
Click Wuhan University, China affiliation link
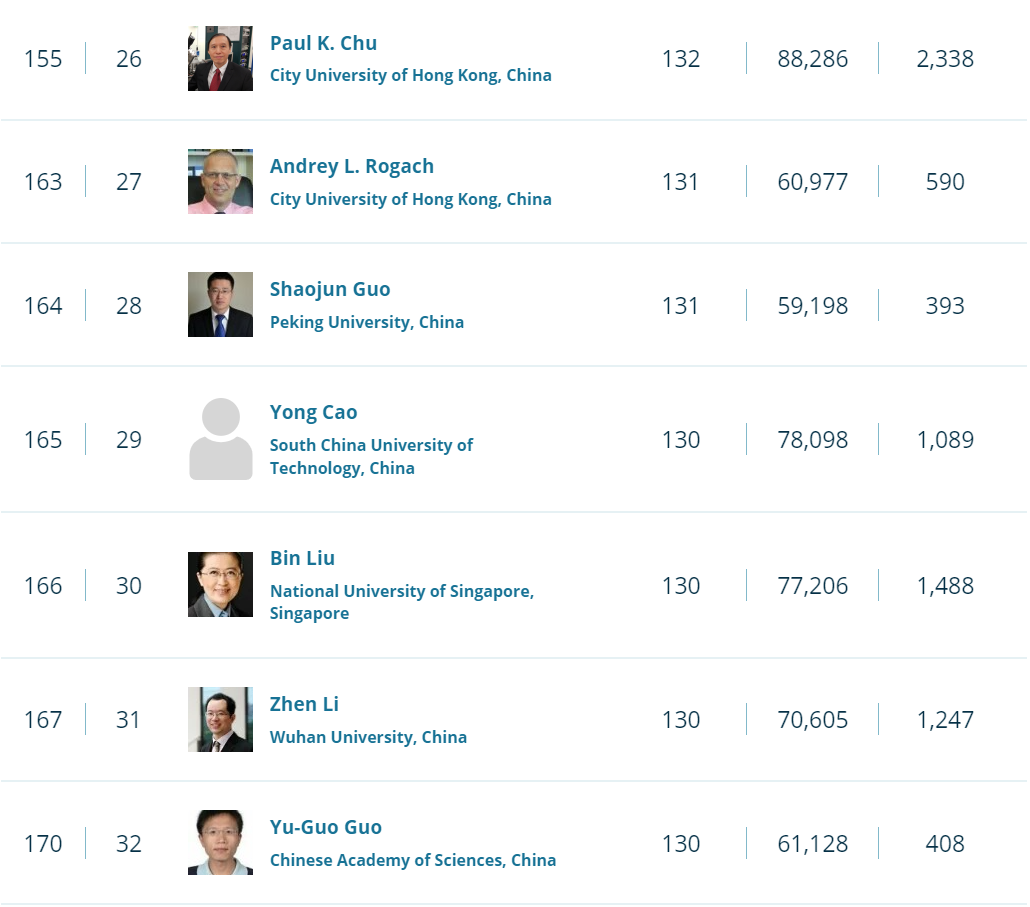[368, 737]
